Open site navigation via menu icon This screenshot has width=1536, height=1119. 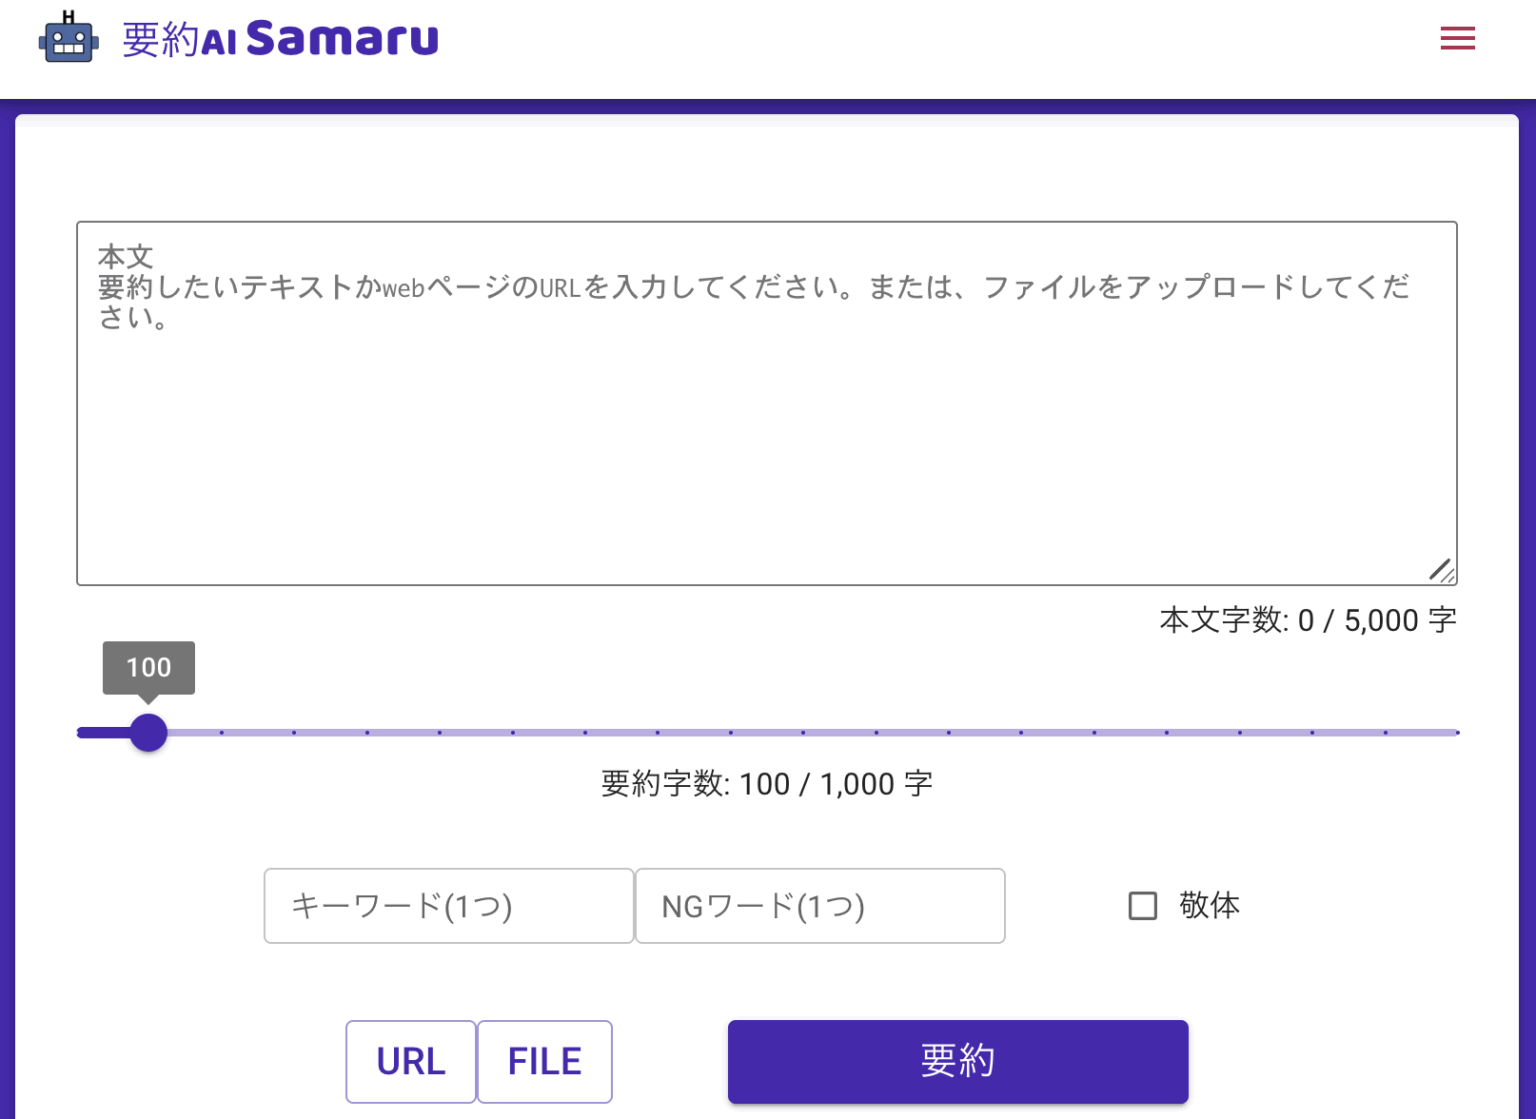click(x=1457, y=38)
